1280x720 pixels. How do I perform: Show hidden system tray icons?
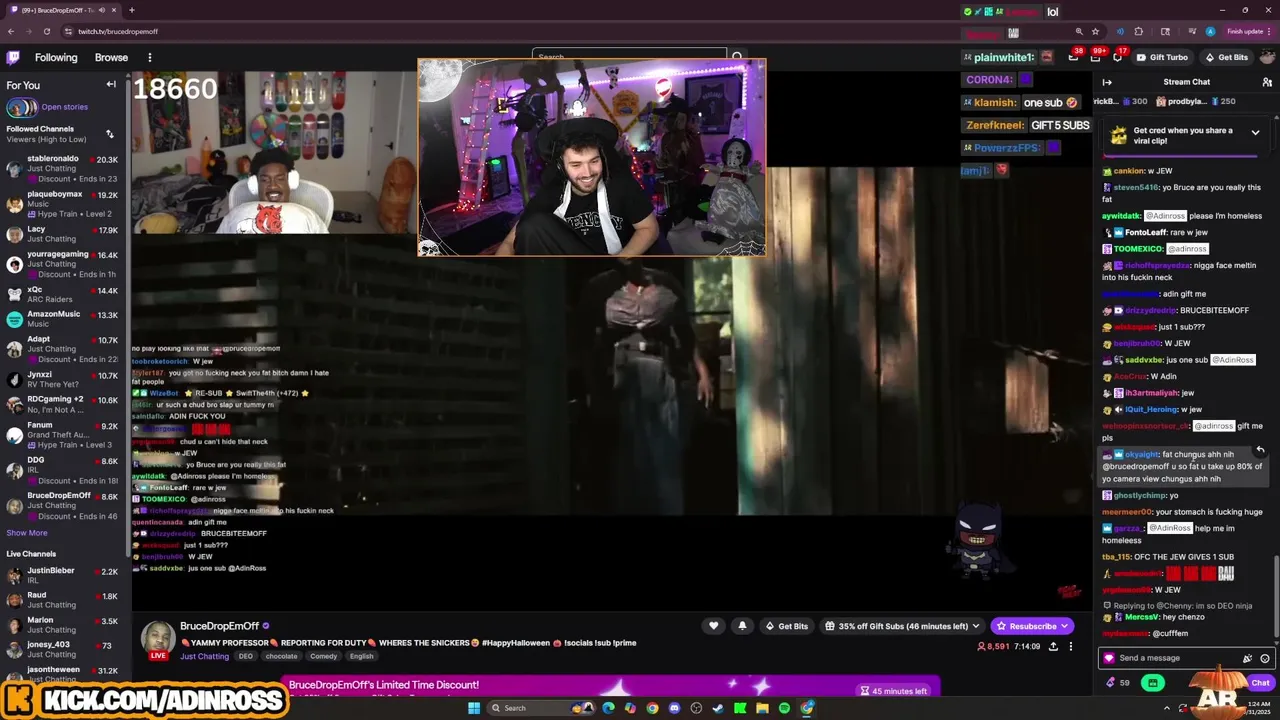click(1167, 708)
